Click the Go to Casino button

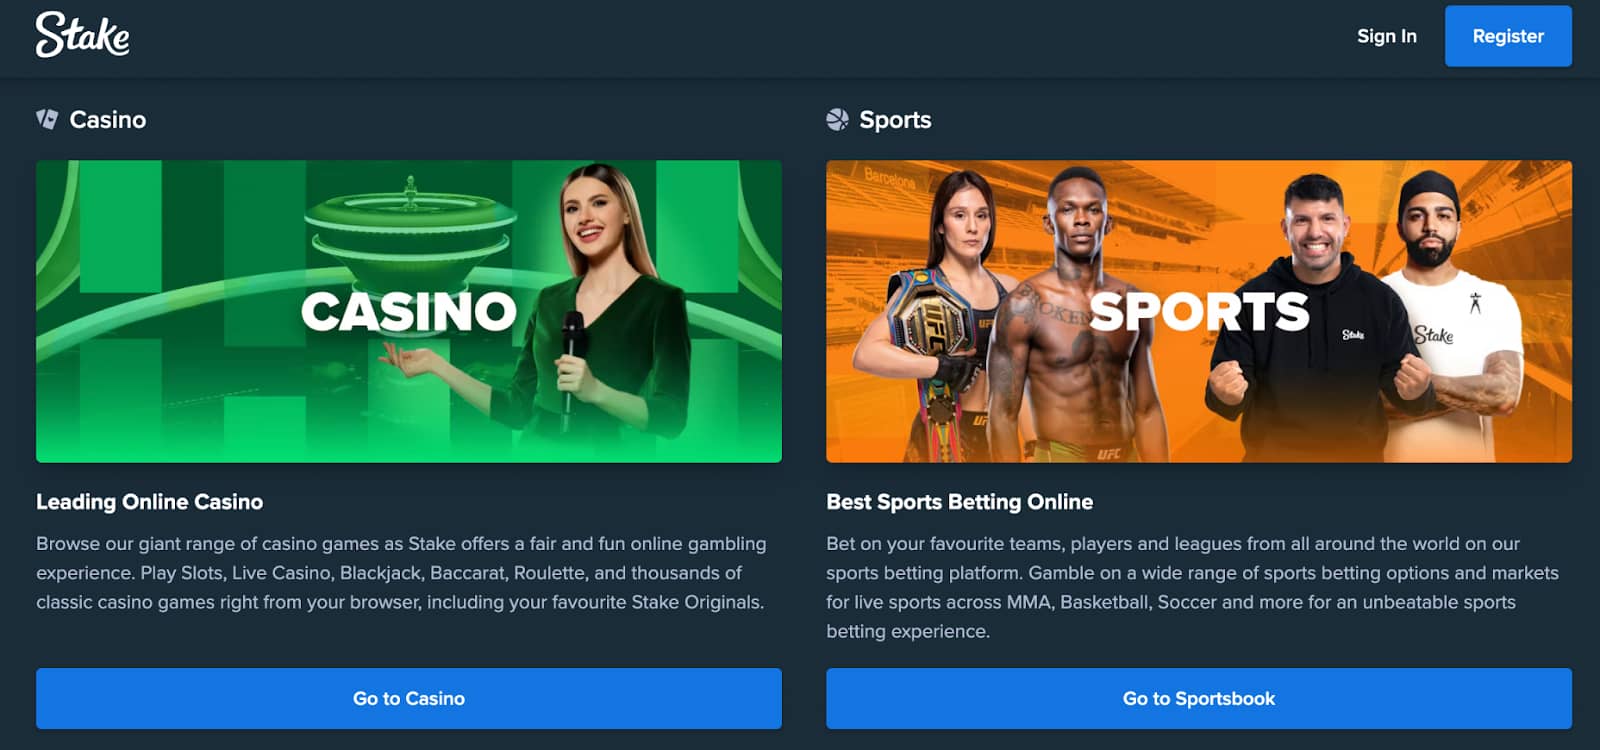[x=409, y=698]
